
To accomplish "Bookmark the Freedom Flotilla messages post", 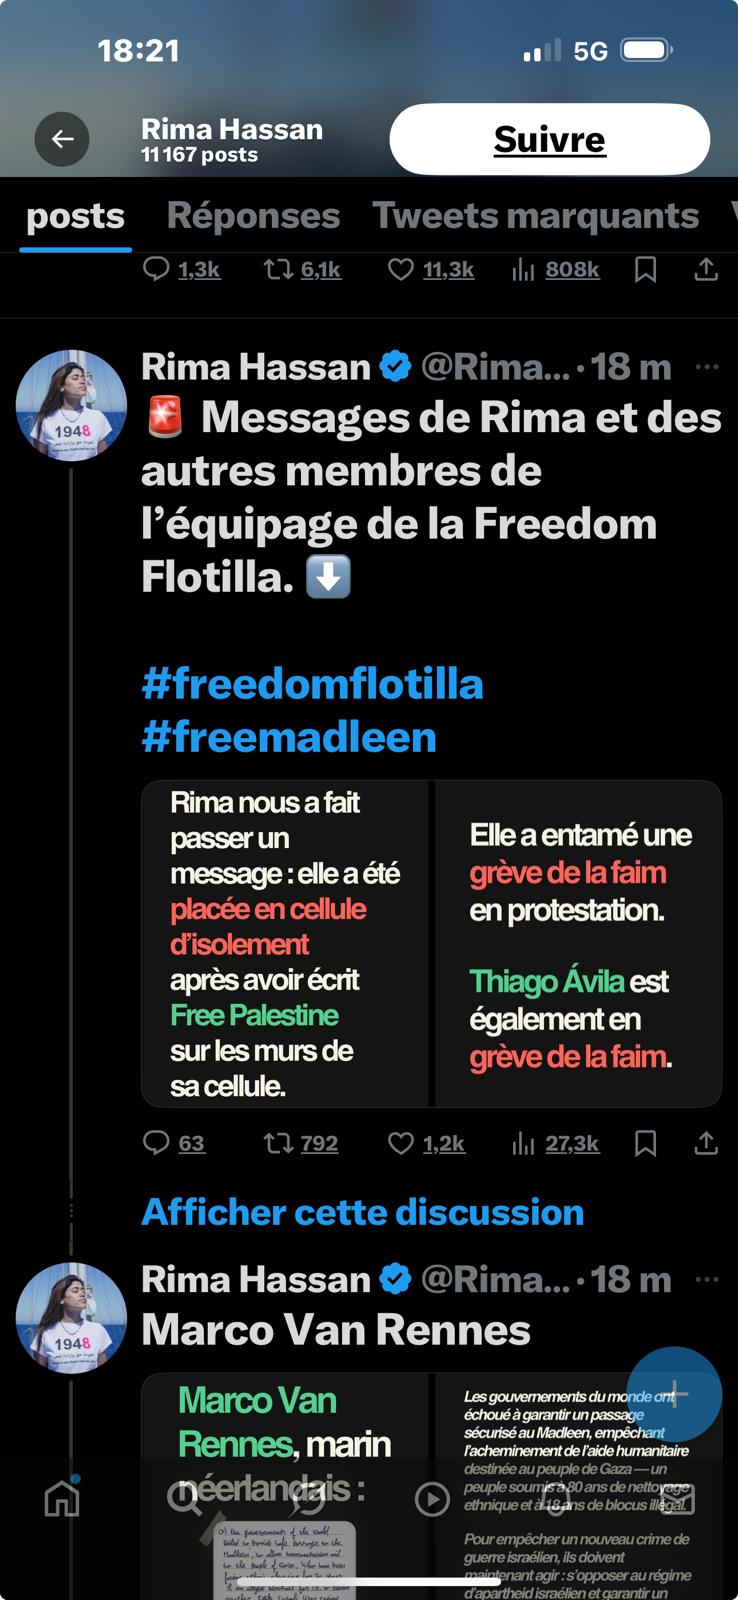I will click(646, 1143).
